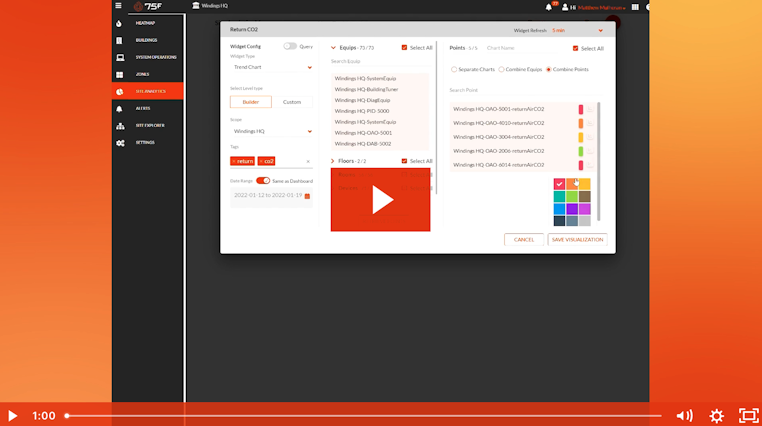The height and width of the screenshot is (426, 762).
Task: Remove the return tag with its x
Action: (234, 161)
